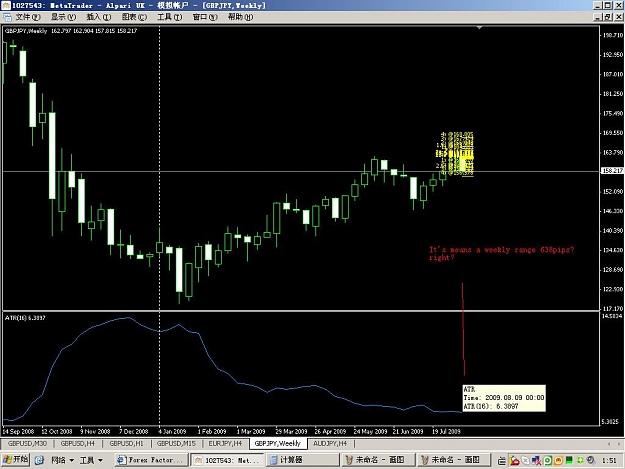
Task: Open the 工具(T) tools menu in MetaTrader
Action: click(x=169, y=17)
